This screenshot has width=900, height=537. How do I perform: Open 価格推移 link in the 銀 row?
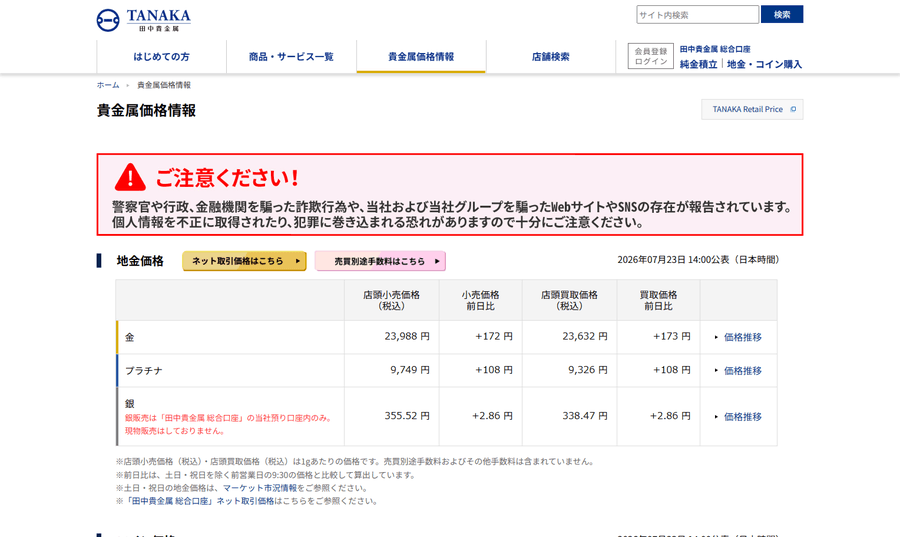(x=742, y=417)
